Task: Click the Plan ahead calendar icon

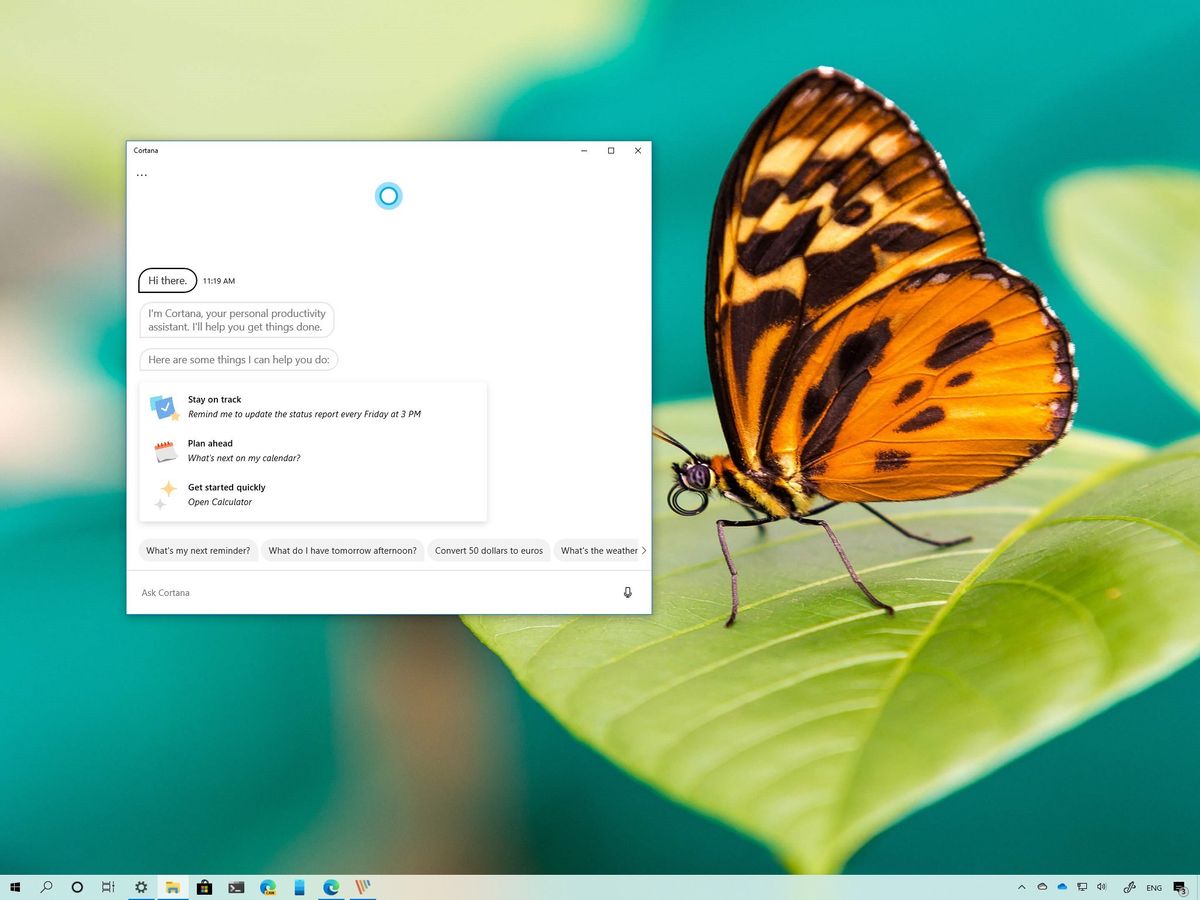Action: click(165, 450)
